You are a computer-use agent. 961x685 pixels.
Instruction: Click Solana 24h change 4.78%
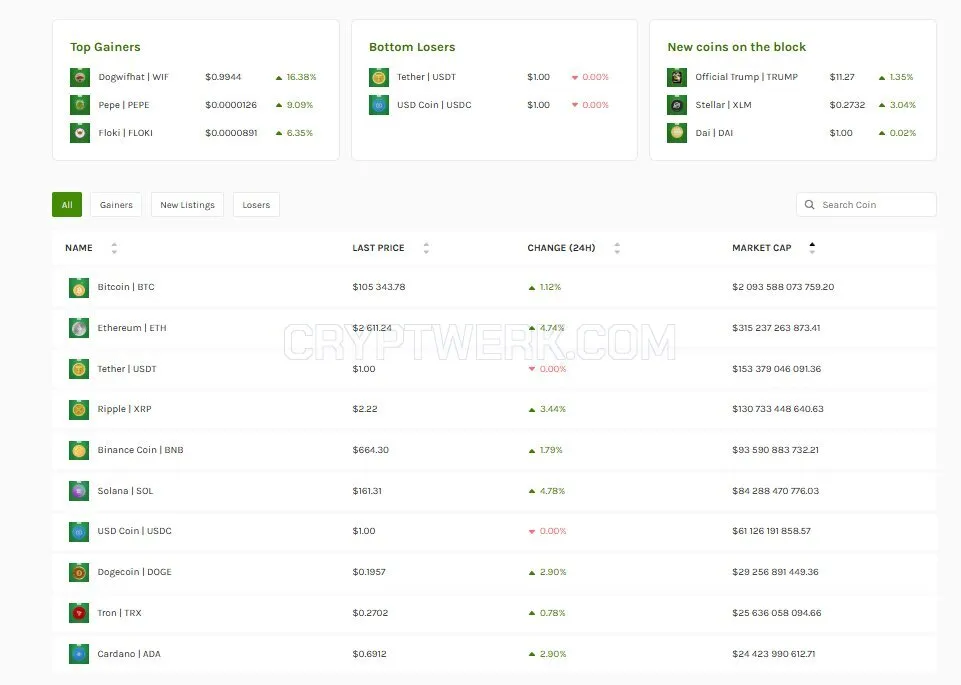[x=552, y=491]
